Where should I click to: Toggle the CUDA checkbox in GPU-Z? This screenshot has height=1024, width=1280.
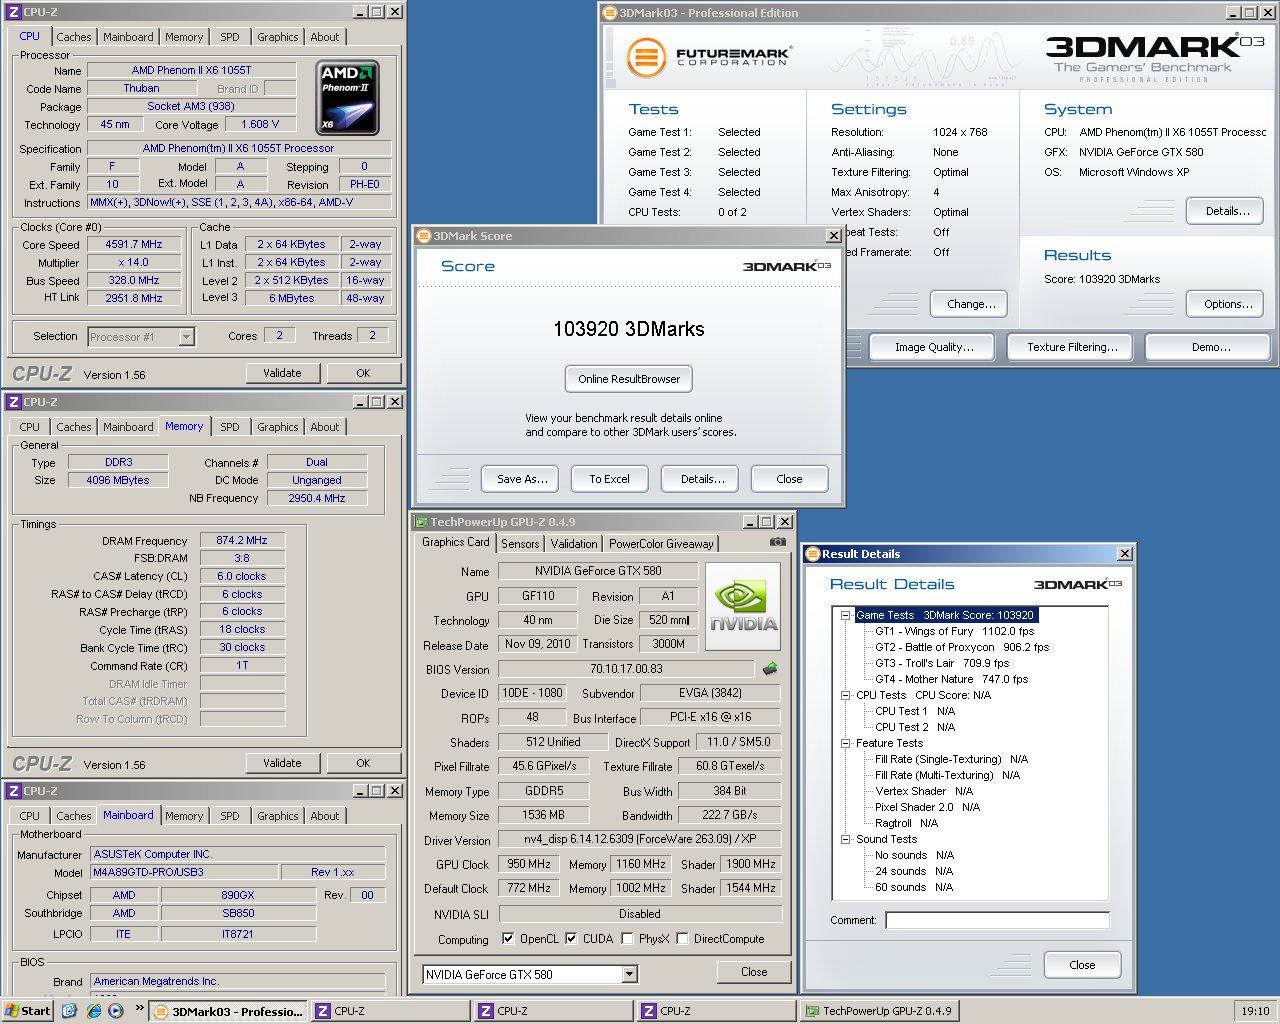[x=571, y=939]
